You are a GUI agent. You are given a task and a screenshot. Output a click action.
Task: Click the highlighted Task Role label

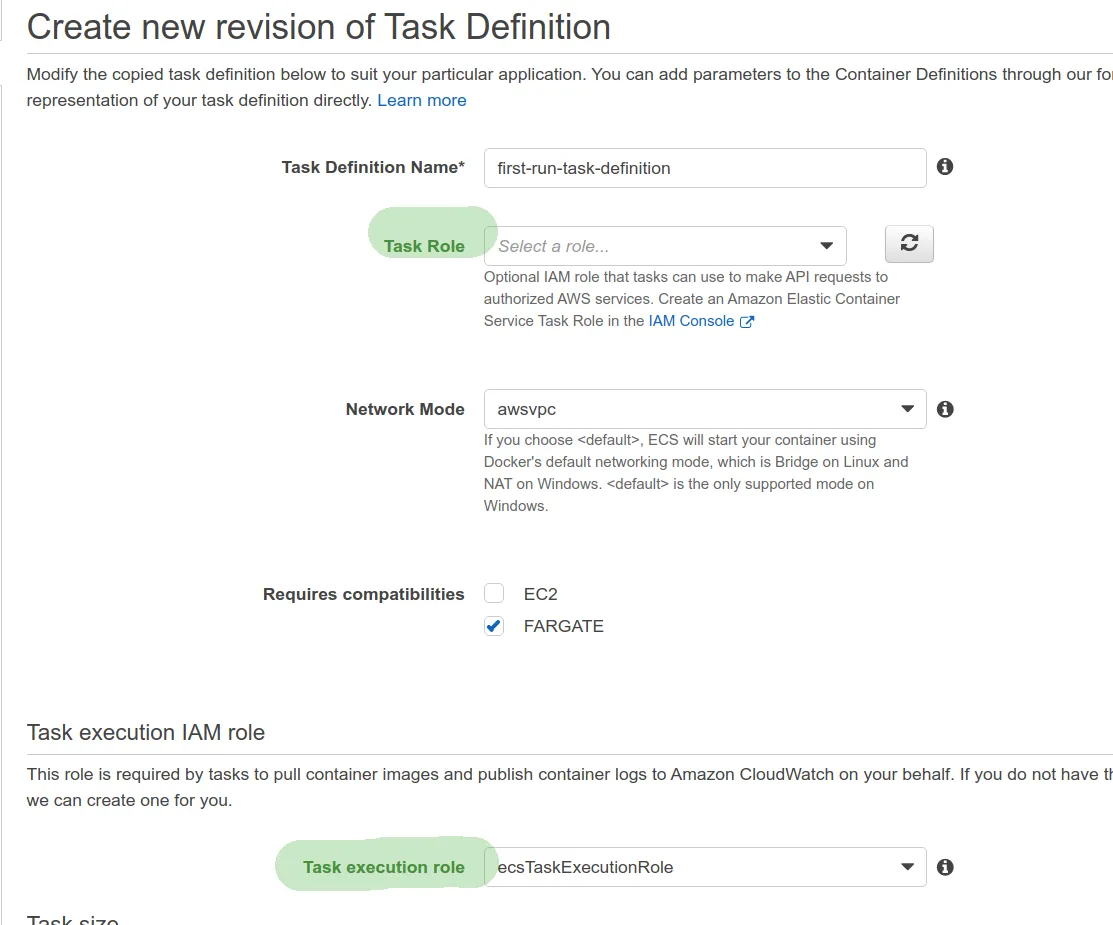click(x=424, y=246)
